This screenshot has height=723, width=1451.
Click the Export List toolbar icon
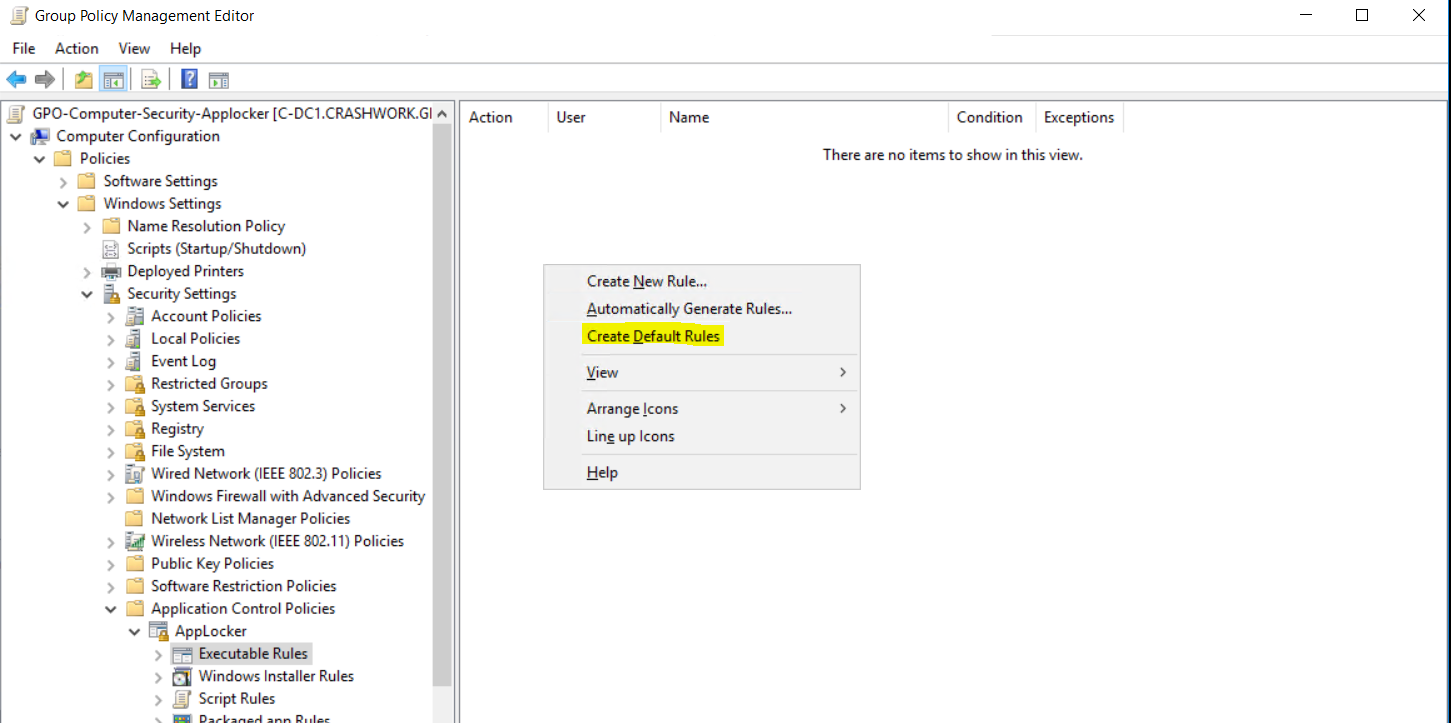(151, 79)
